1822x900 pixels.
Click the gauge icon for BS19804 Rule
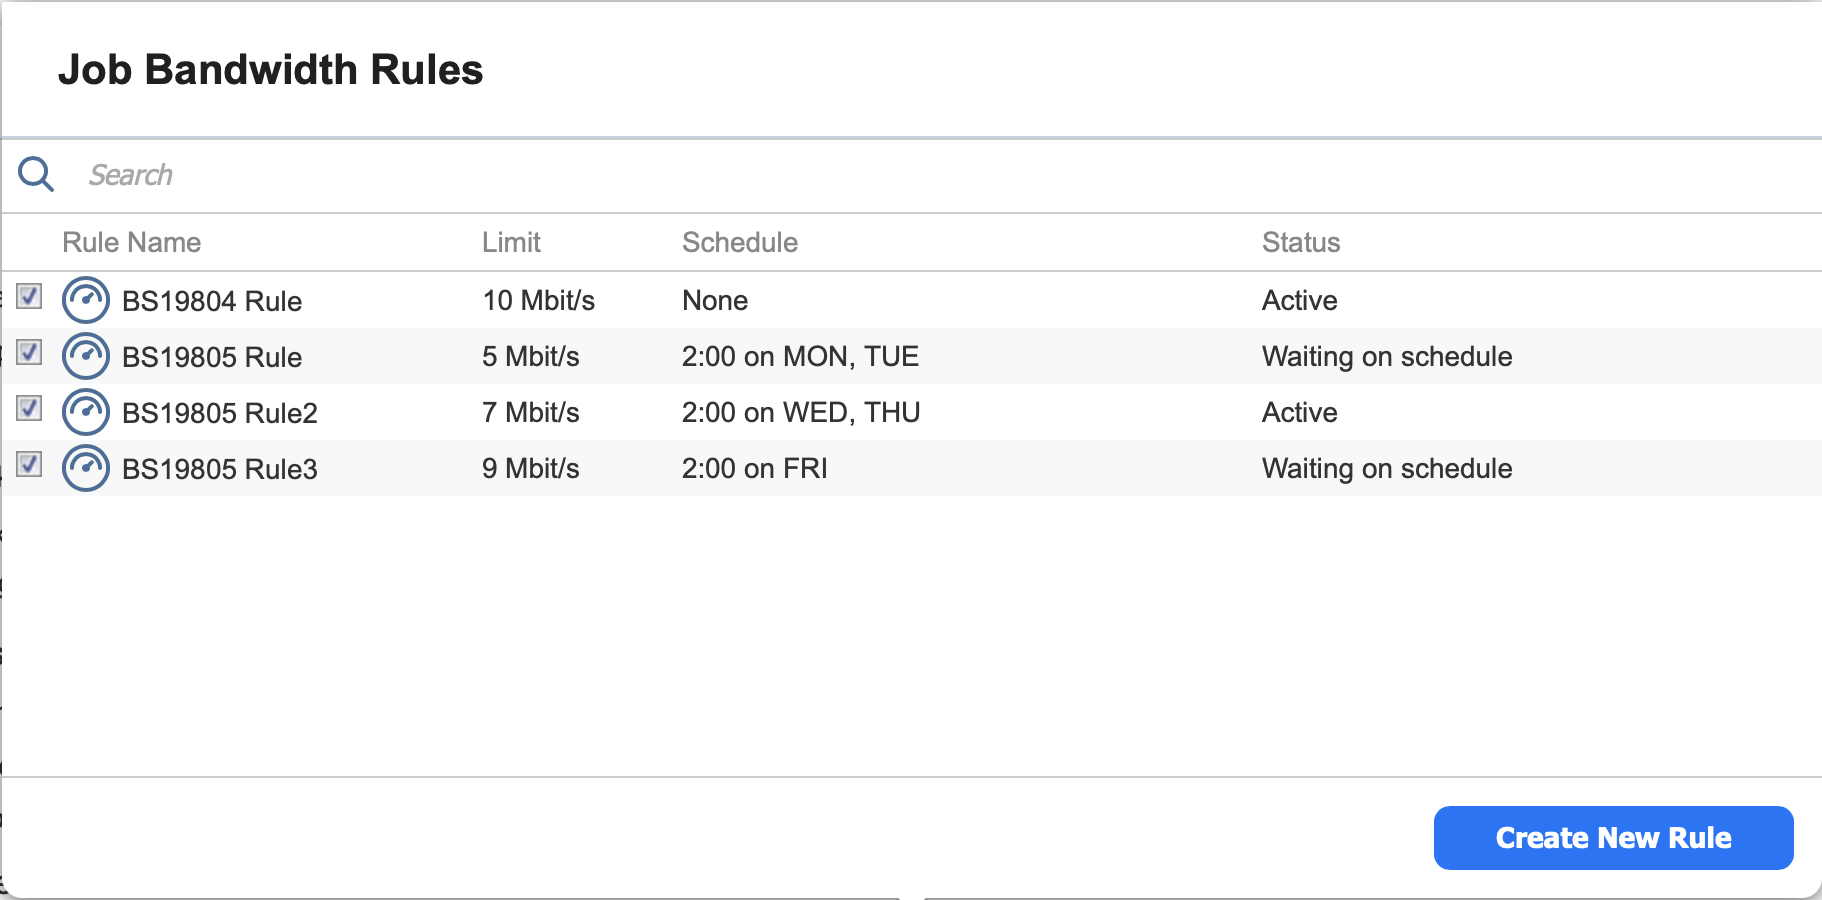(86, 300)
